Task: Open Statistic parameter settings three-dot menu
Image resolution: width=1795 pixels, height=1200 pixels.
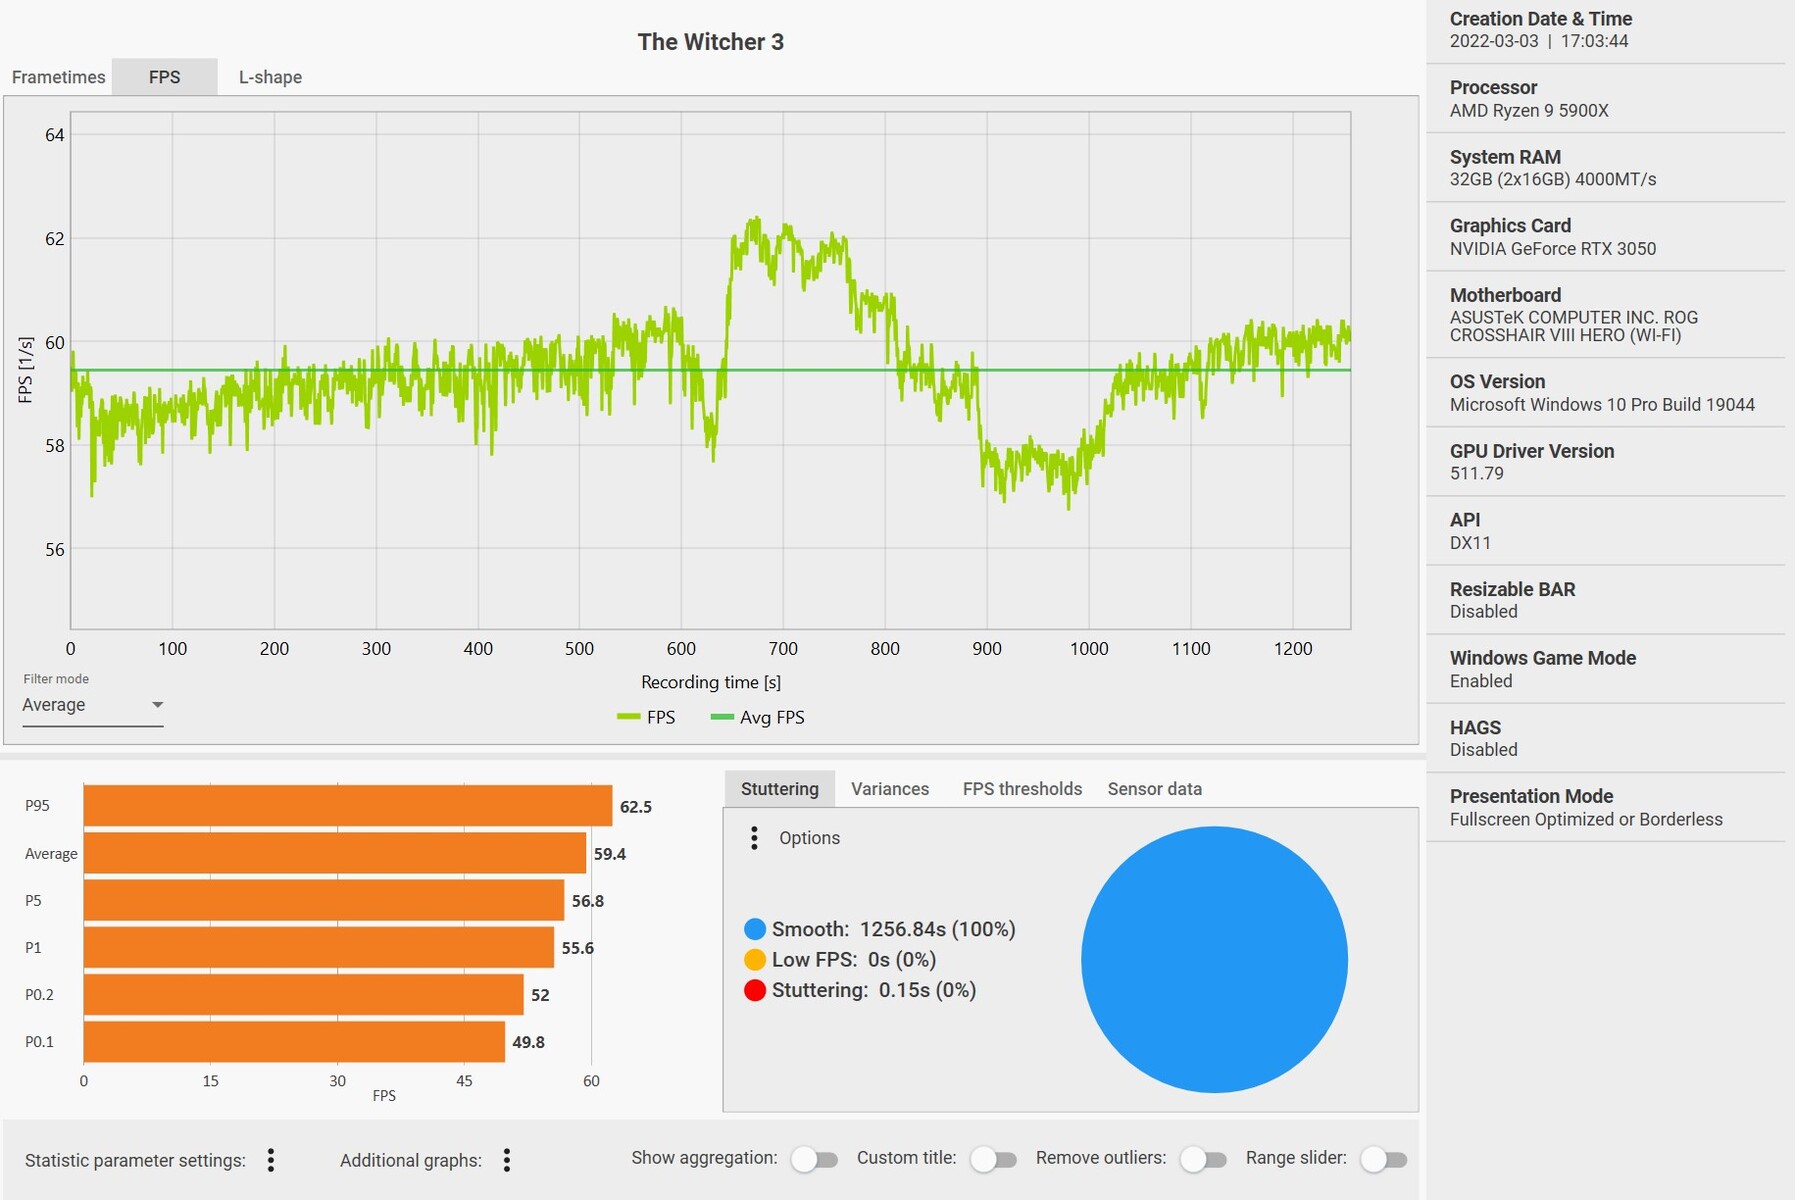Action: (271, 1160)
